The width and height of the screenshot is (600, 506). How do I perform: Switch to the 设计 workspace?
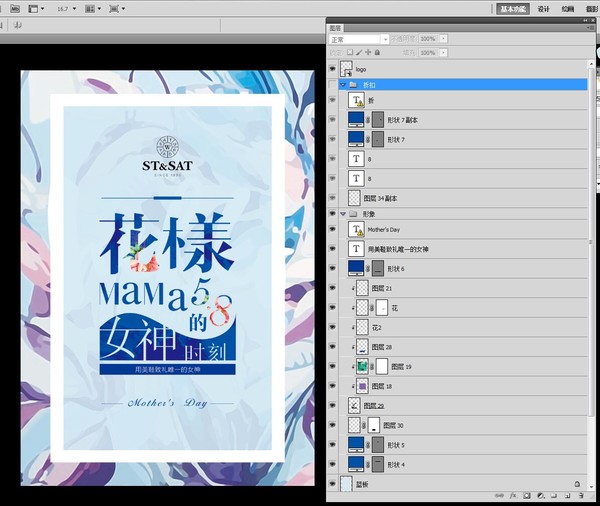tap(543, 9)
